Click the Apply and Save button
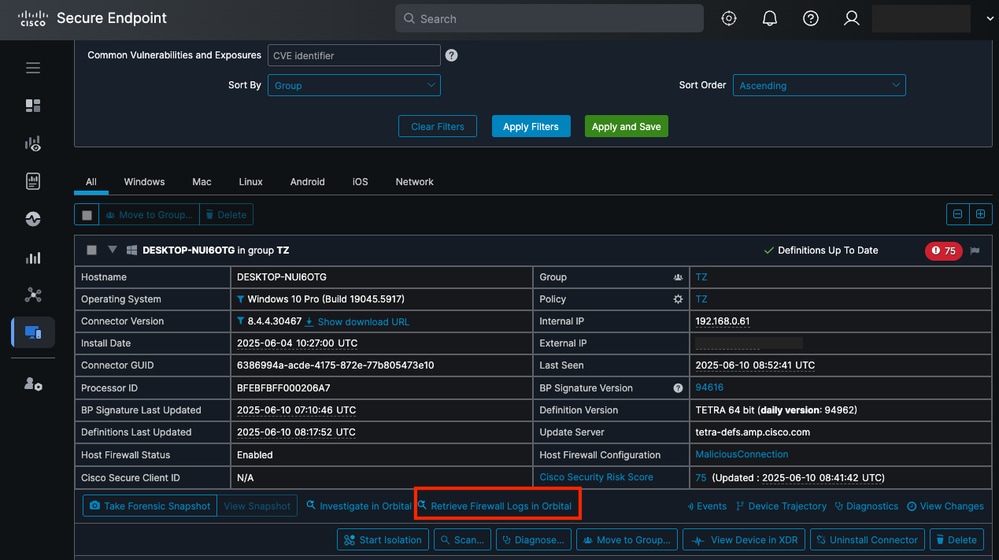The image size is (999, 560). coord(626,126)
